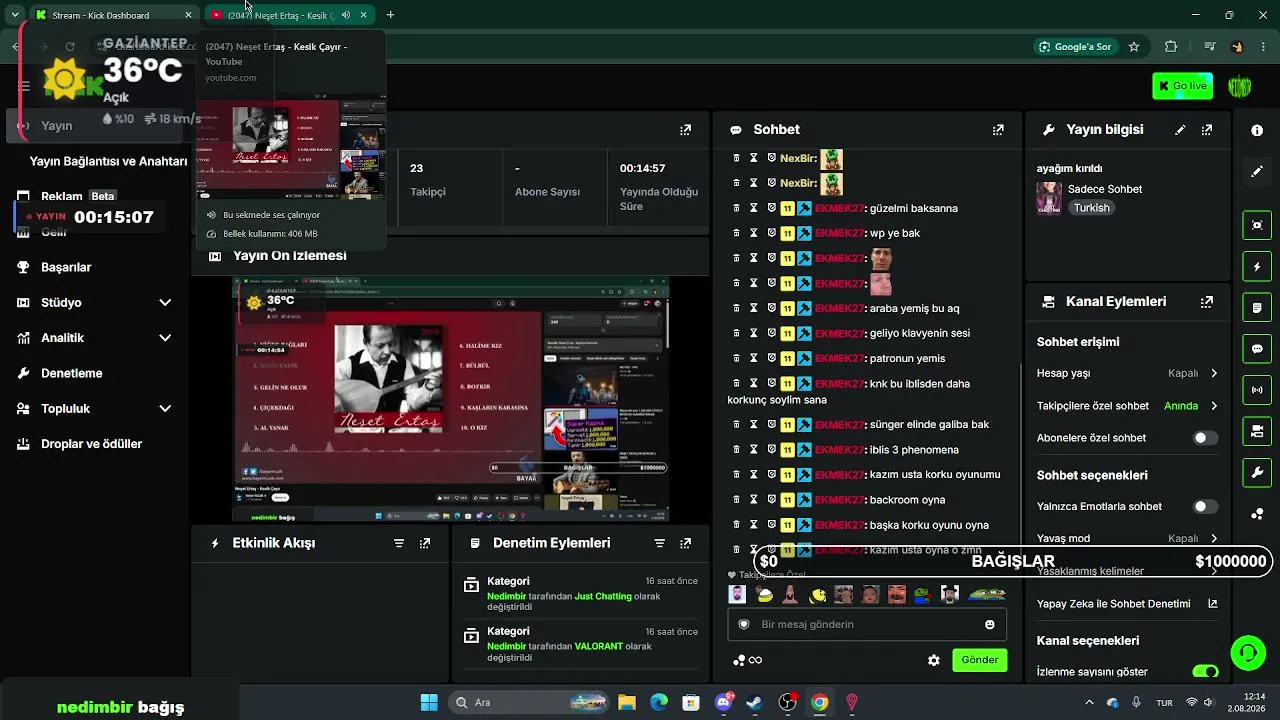Pop out the Yayın bilgisi panel
This screenshot has height=720, width=1280.
coord(1207,130)
